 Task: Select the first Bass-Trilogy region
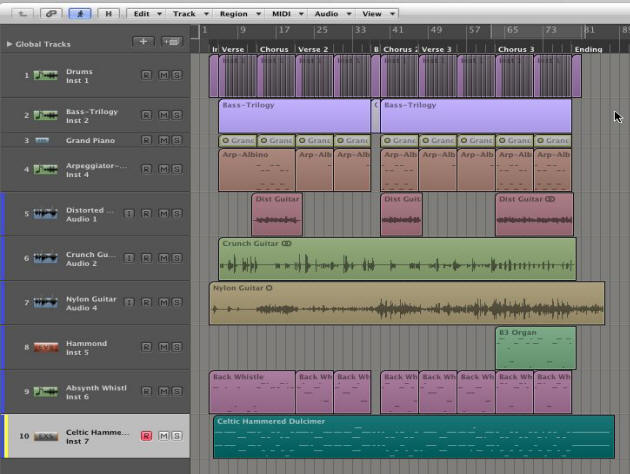[295, 116]
